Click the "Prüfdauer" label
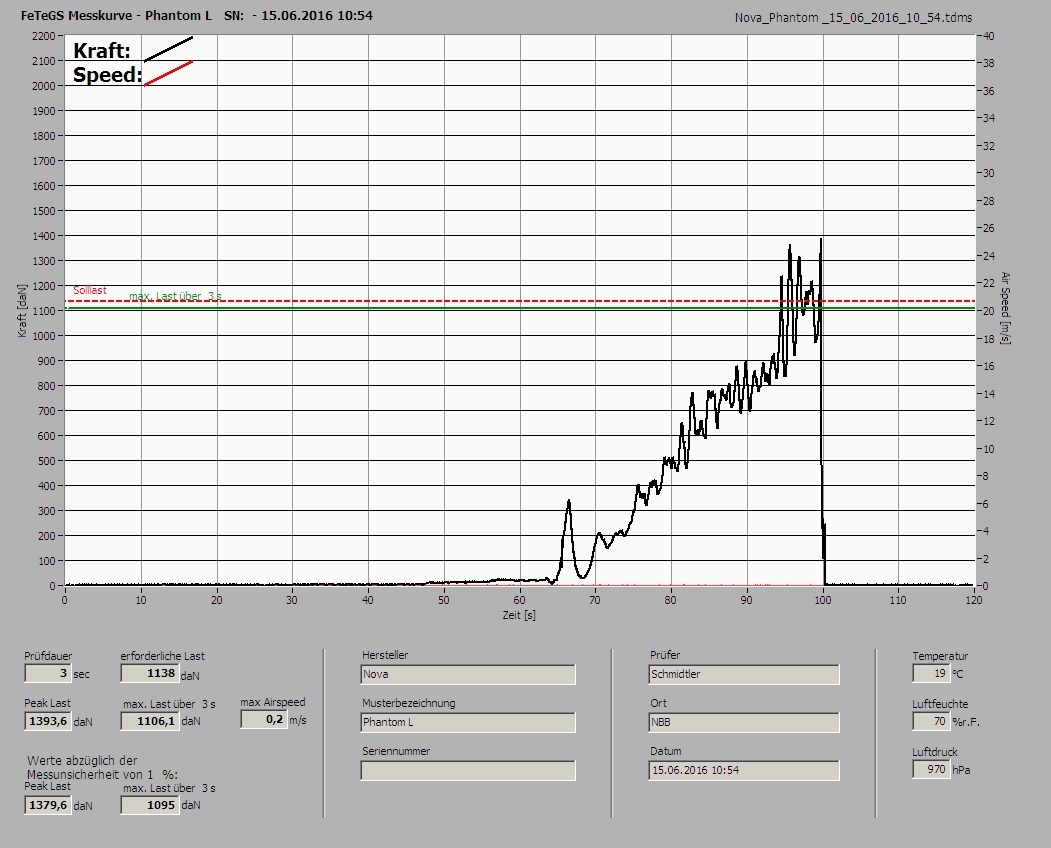Screen dimensions: 1051x848 [48, 656]
